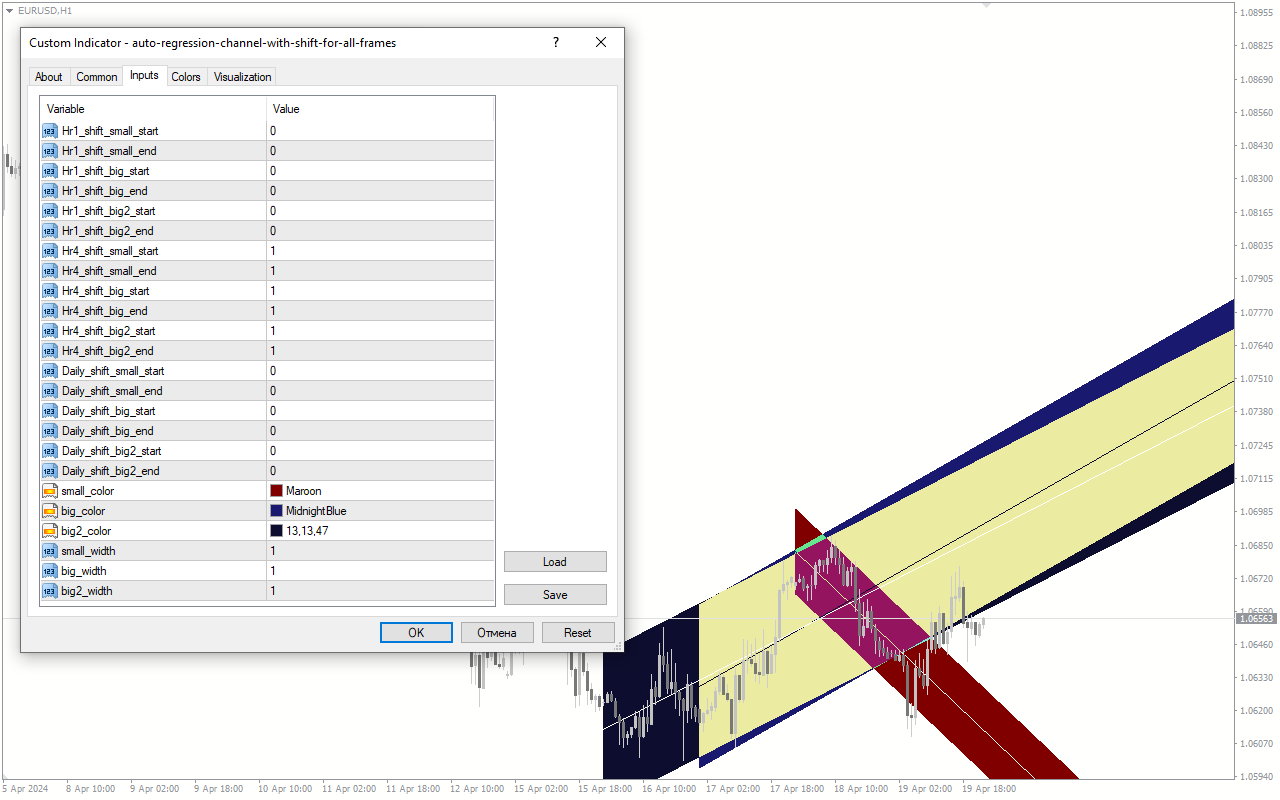
Task: Close the Custom Indicator dialog
Action: [601, 42]
